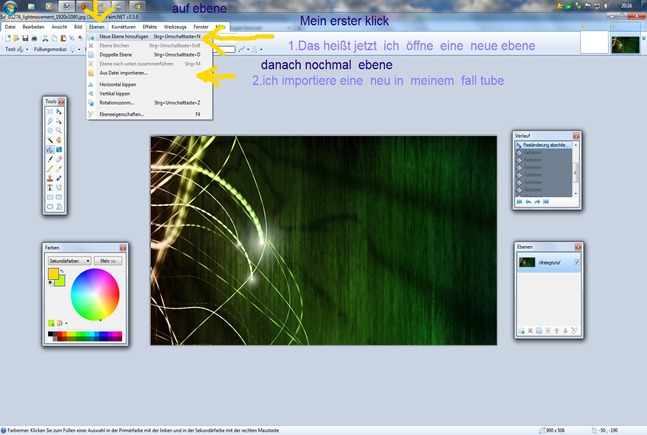Select the Recolor tool

coord(59,178)
